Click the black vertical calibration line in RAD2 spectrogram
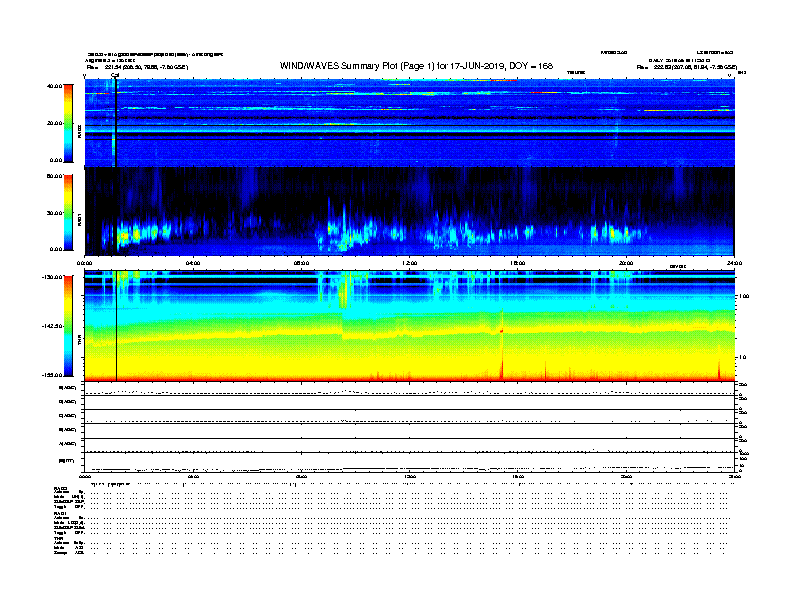 116,123
